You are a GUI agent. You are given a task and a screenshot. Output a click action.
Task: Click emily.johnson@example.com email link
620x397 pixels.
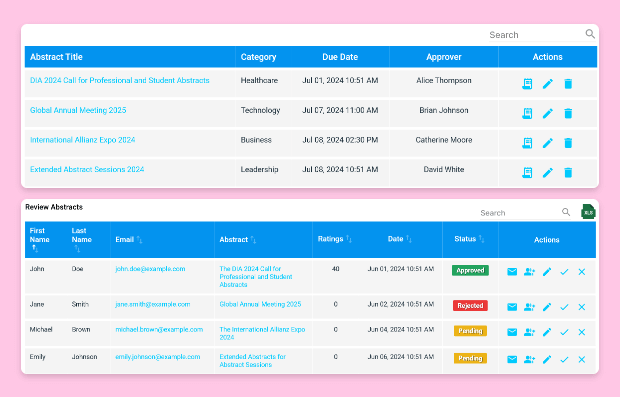pyautogui.click(x=158, y=357)
